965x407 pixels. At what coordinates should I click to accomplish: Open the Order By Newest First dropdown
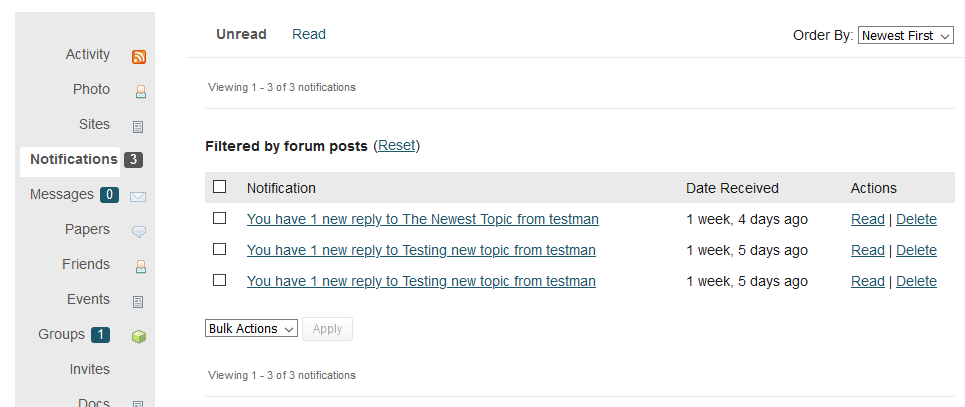click(905, 36)
